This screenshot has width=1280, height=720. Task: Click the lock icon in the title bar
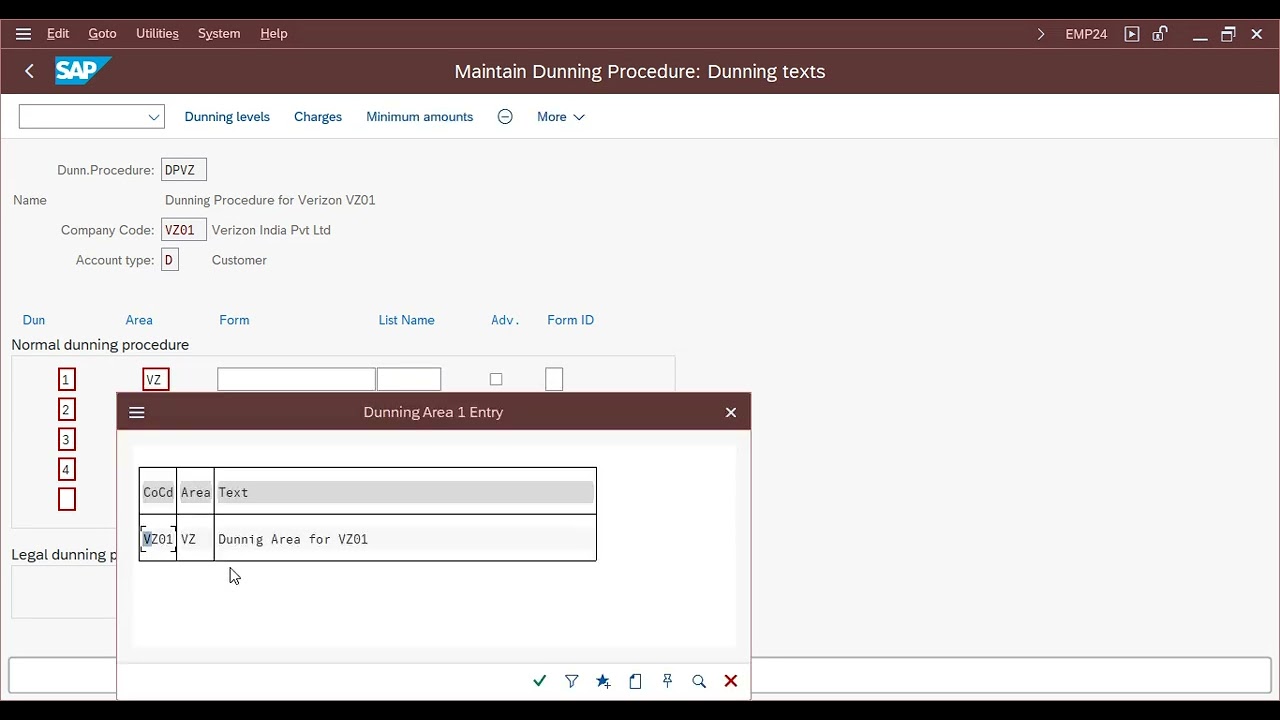tap(1160, 34)
